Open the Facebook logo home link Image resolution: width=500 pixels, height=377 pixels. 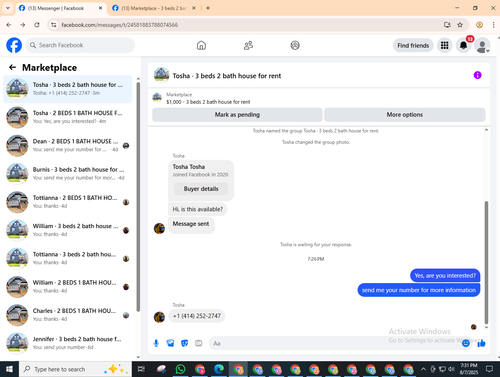tap(14, 45)
